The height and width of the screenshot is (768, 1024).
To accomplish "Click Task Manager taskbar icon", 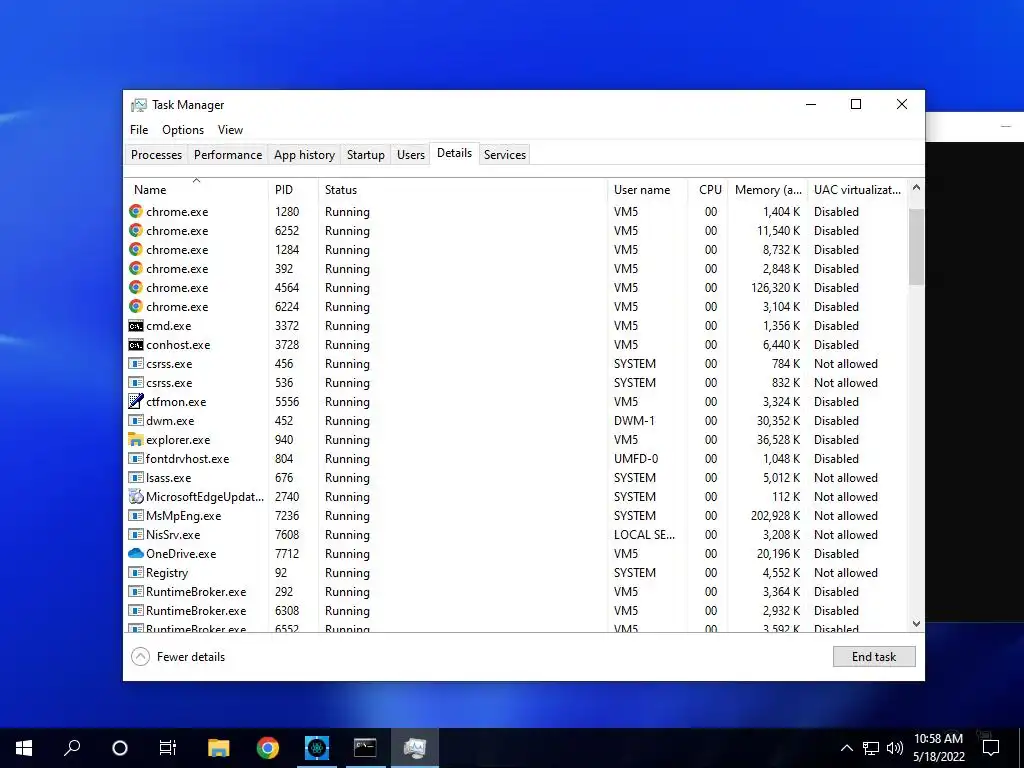I will tap(415, 748).
